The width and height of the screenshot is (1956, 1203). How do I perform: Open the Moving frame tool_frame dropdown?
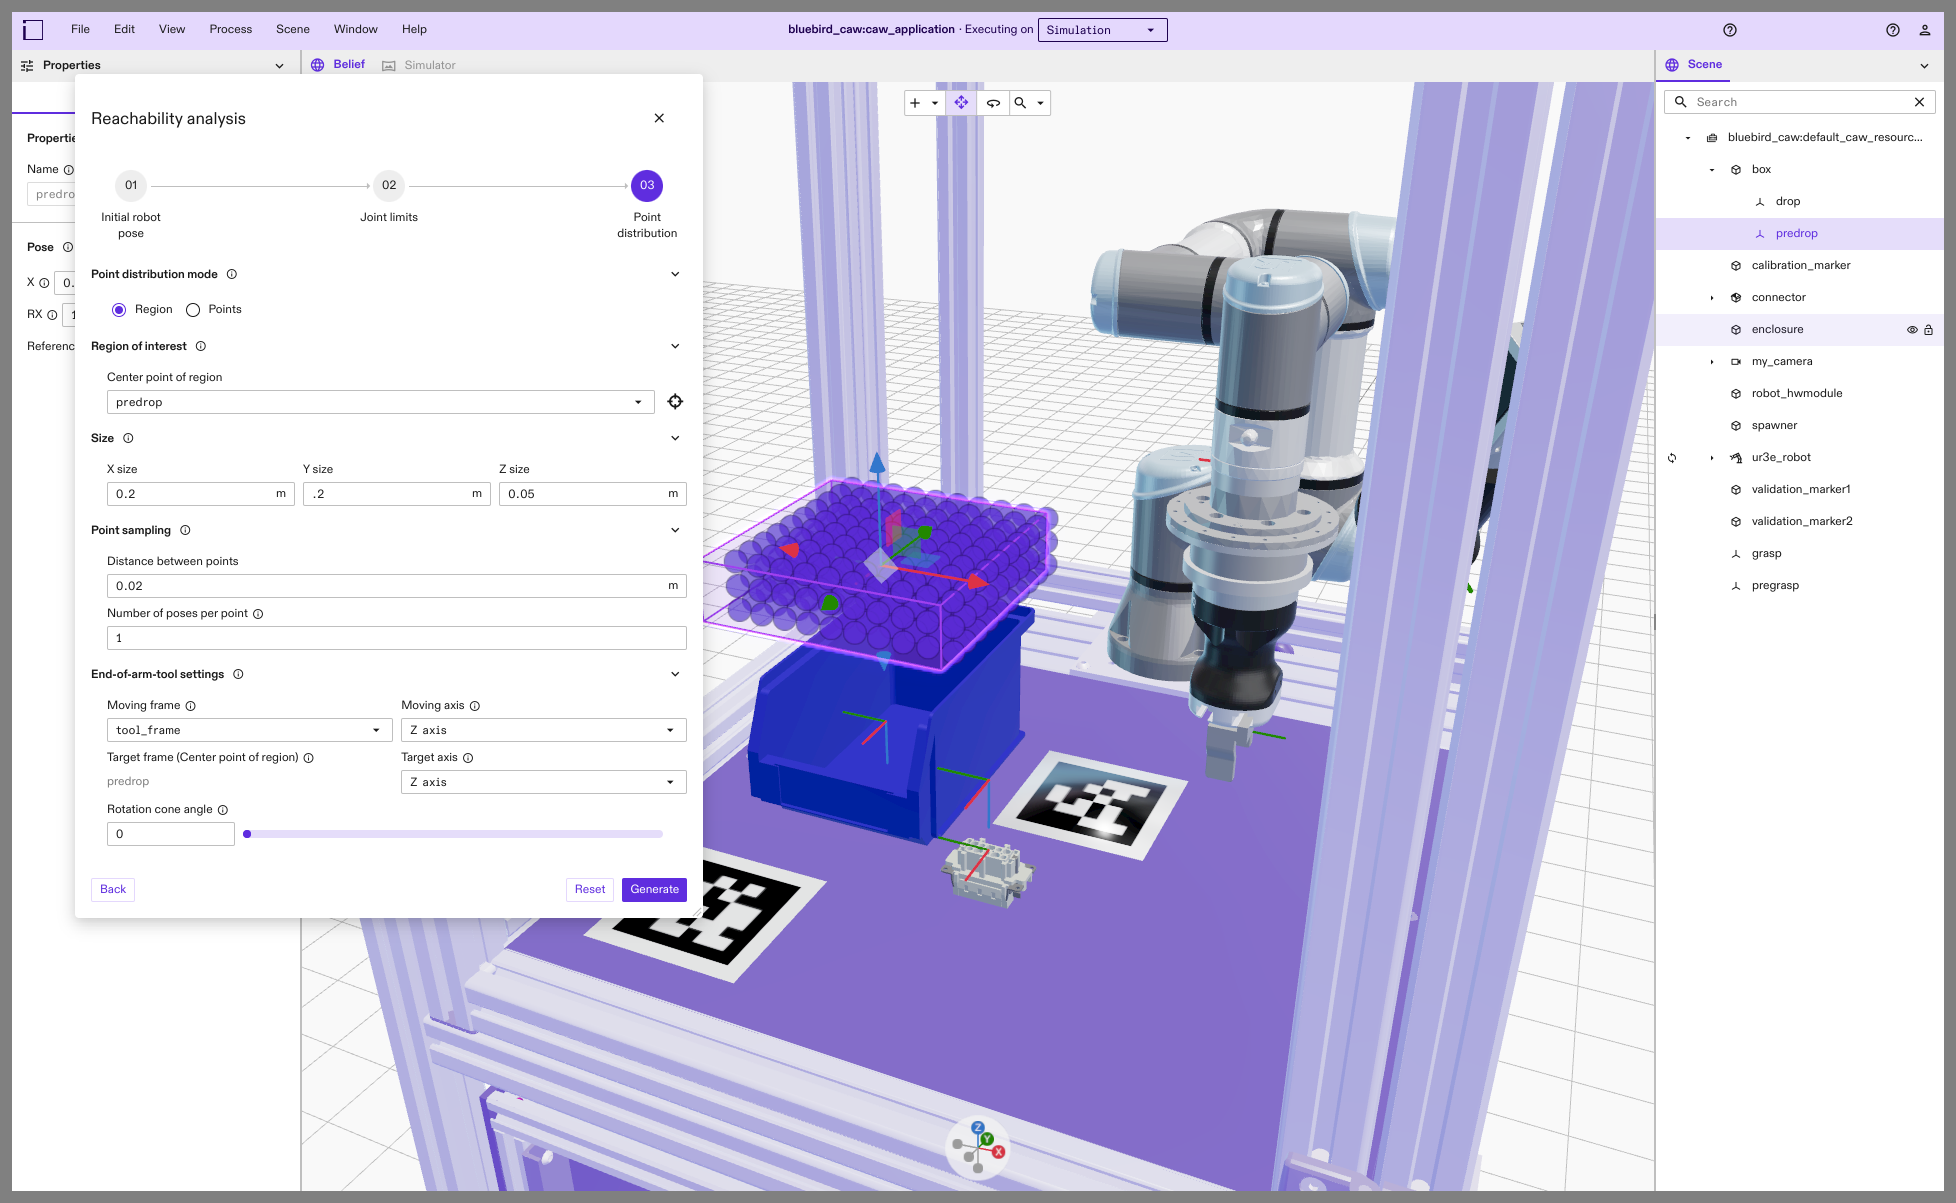click(249, 730)
